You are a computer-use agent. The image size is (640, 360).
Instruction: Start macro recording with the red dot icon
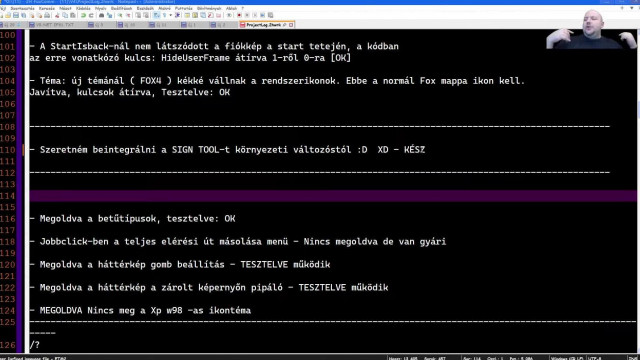point(239,16)
